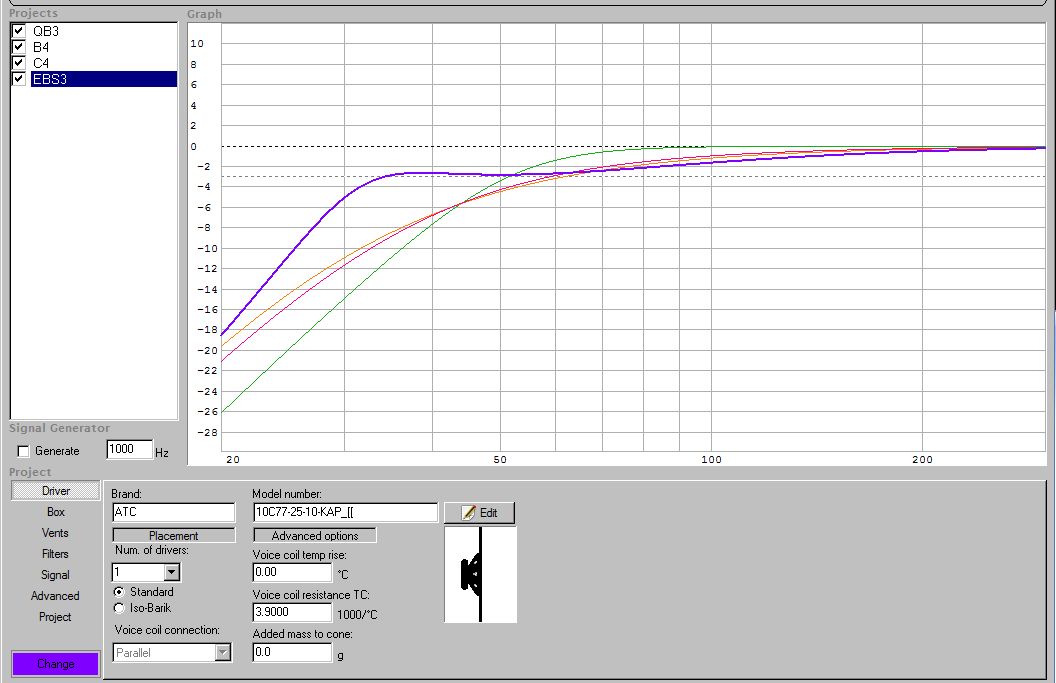Click the Voice coil resistance TC field

pos(292,612)
